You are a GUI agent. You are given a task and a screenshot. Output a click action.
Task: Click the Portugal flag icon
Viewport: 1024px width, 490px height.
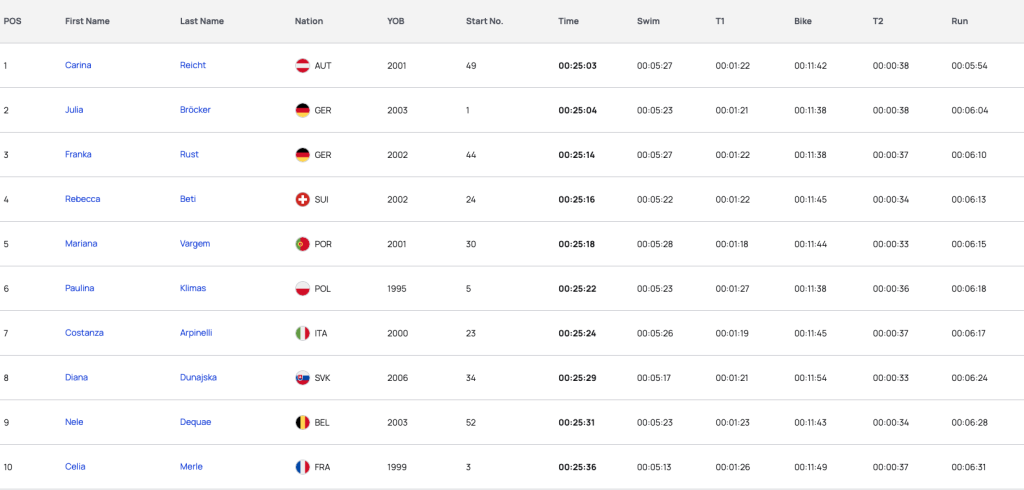(302, 244)
